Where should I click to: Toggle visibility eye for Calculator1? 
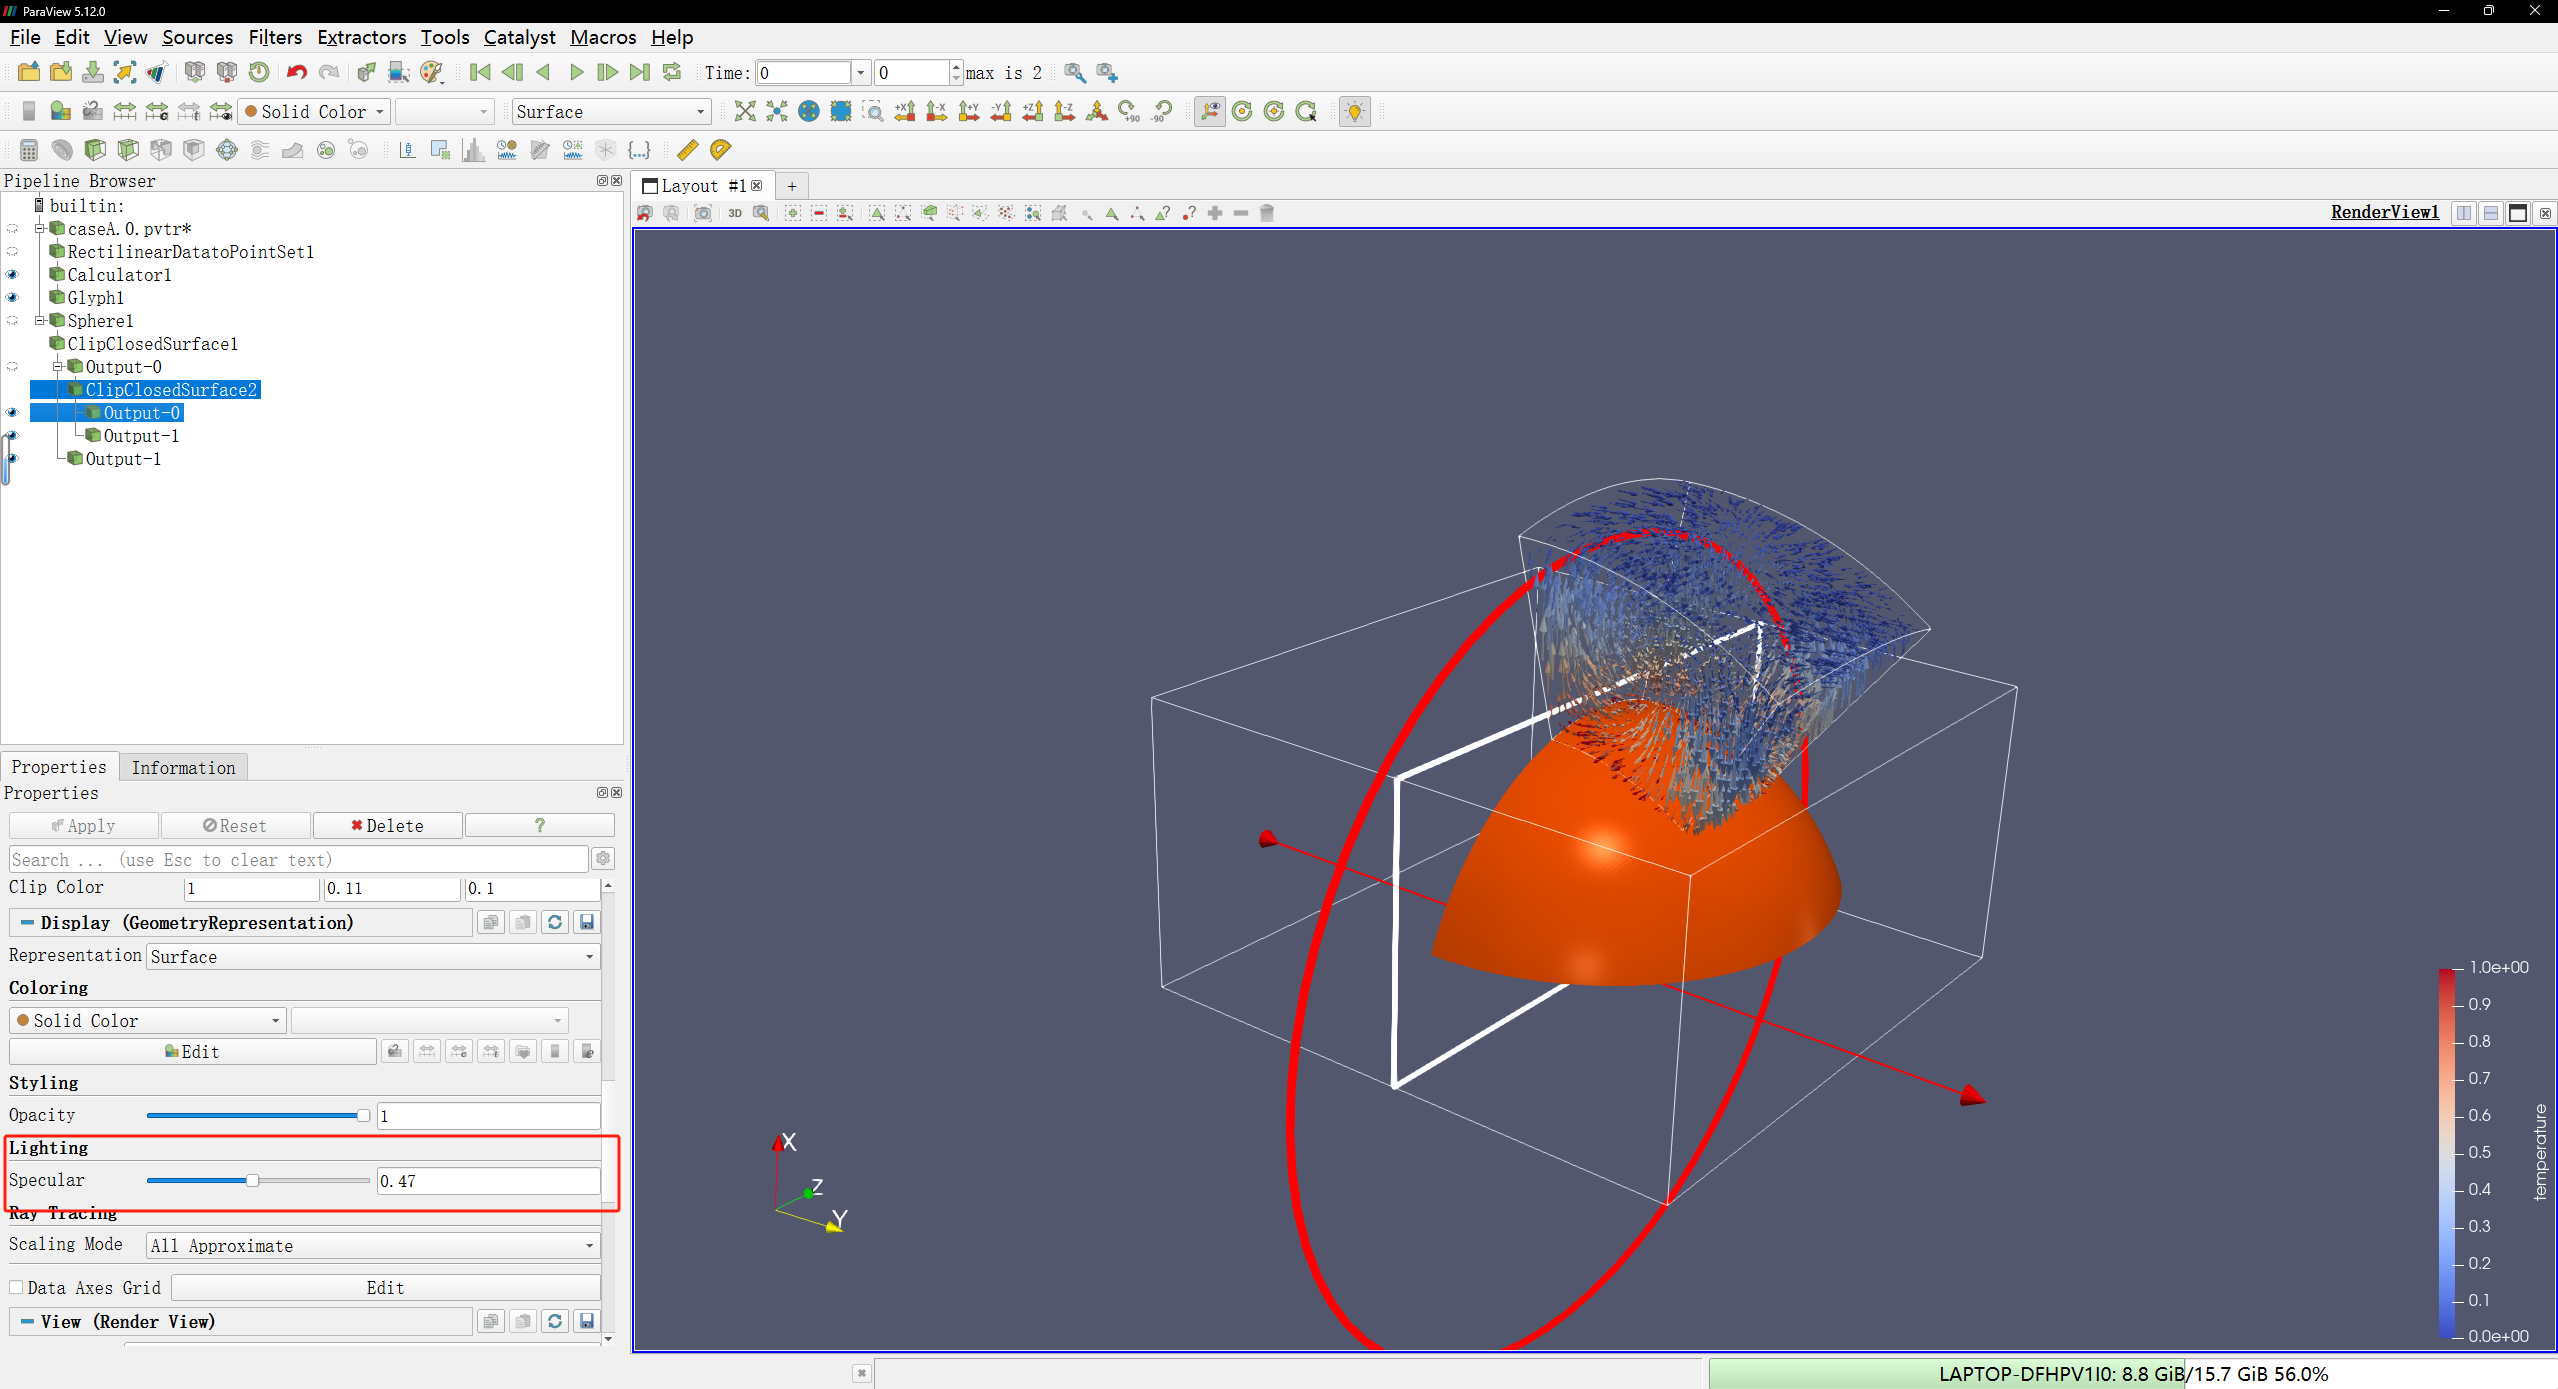tap(13, 275)
